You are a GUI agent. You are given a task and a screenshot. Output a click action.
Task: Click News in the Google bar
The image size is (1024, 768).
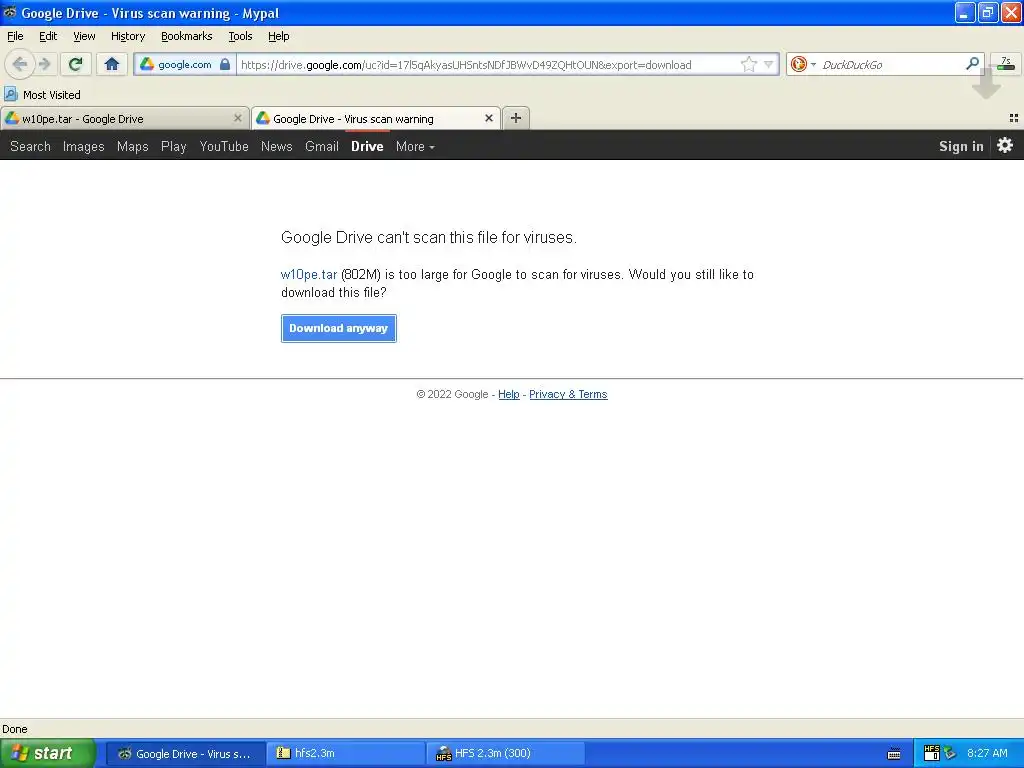click(276, 146)
